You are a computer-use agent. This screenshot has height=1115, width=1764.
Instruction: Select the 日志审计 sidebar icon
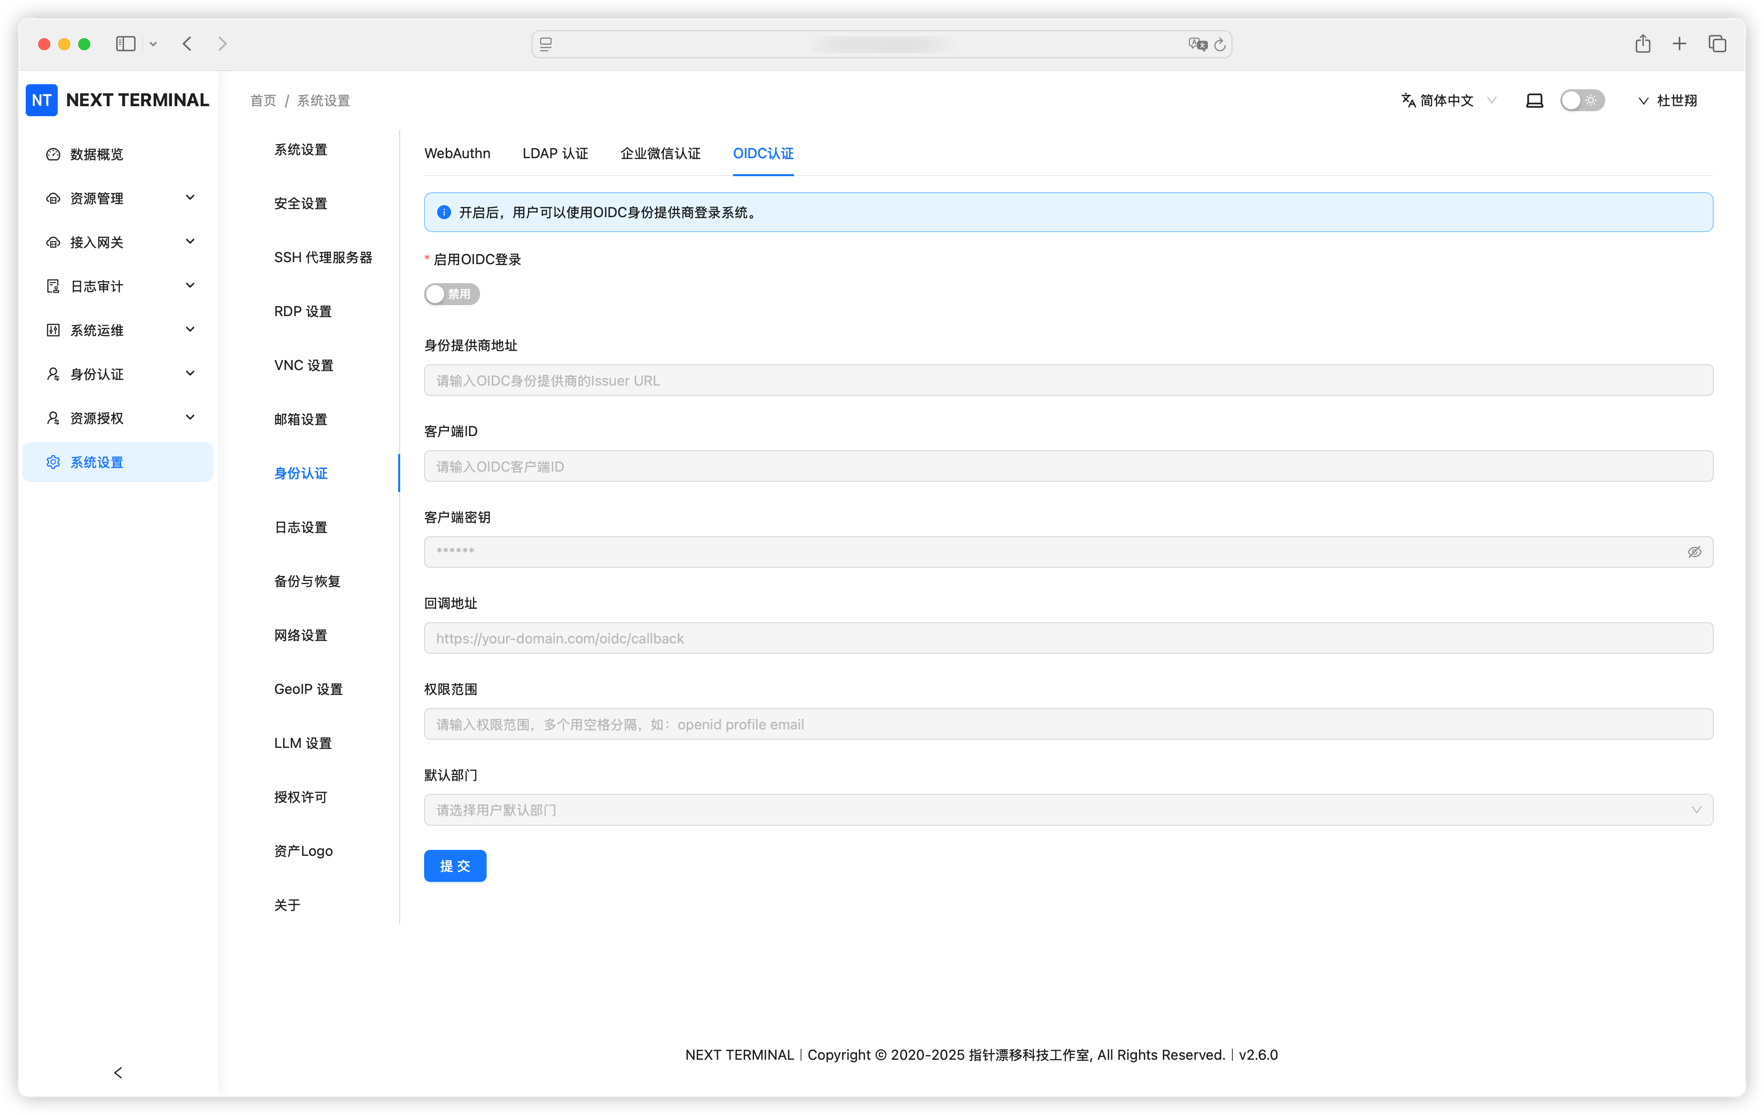[52, 285]
